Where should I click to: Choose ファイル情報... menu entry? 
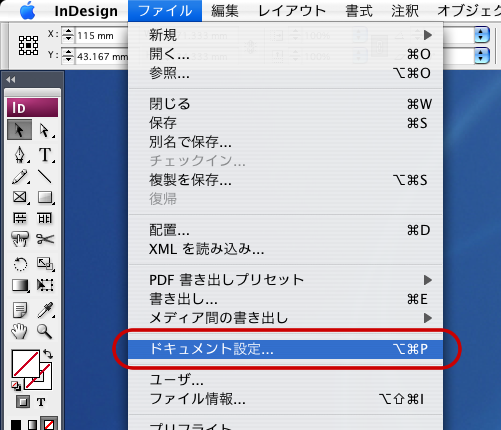point(286,399)
